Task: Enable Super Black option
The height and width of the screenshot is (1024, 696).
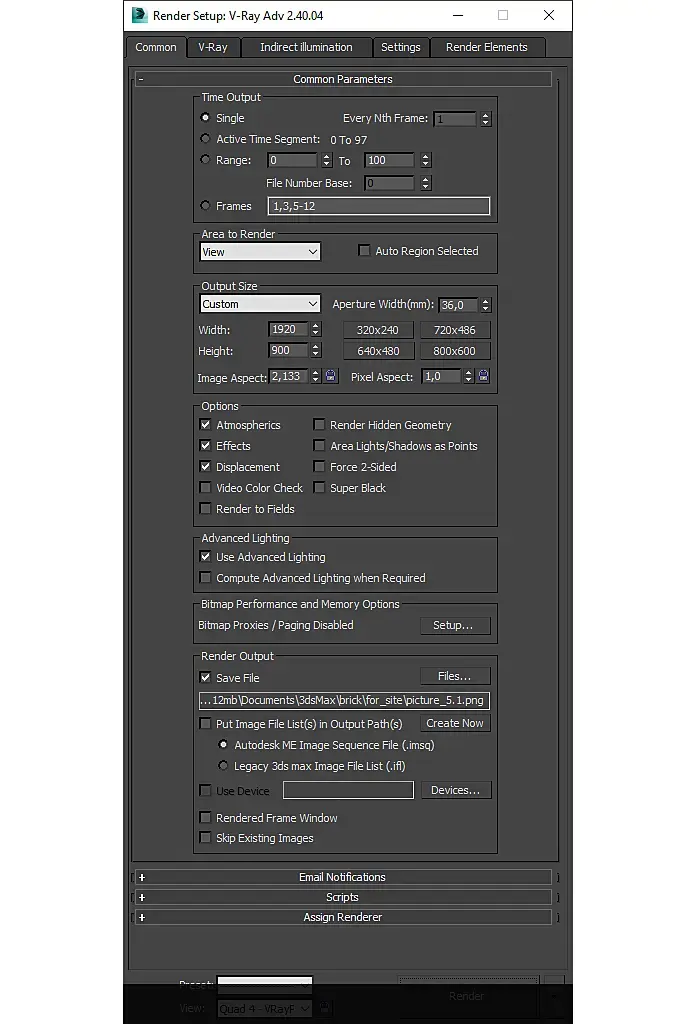Action: click(319, 487)
